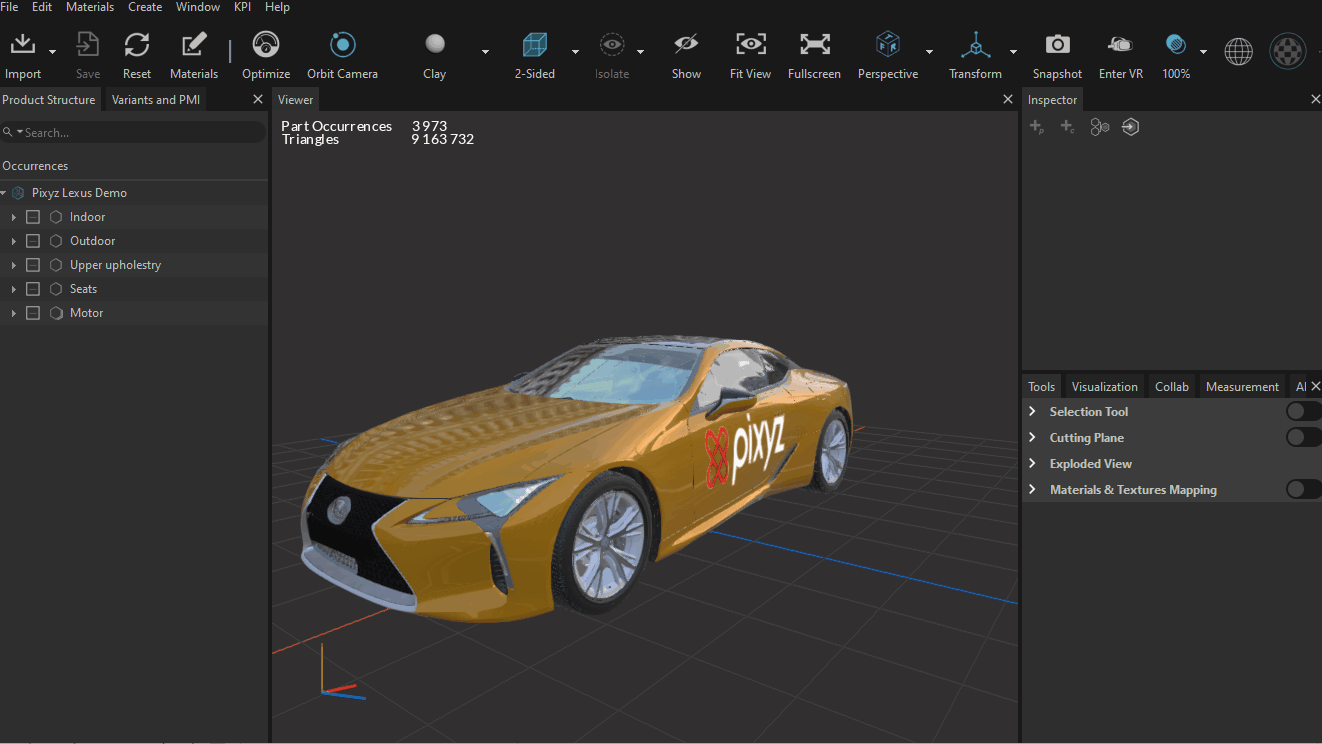Toggle the Indoor visibility checkbox
Viewport: 1322px width, 744px height.
33,217
